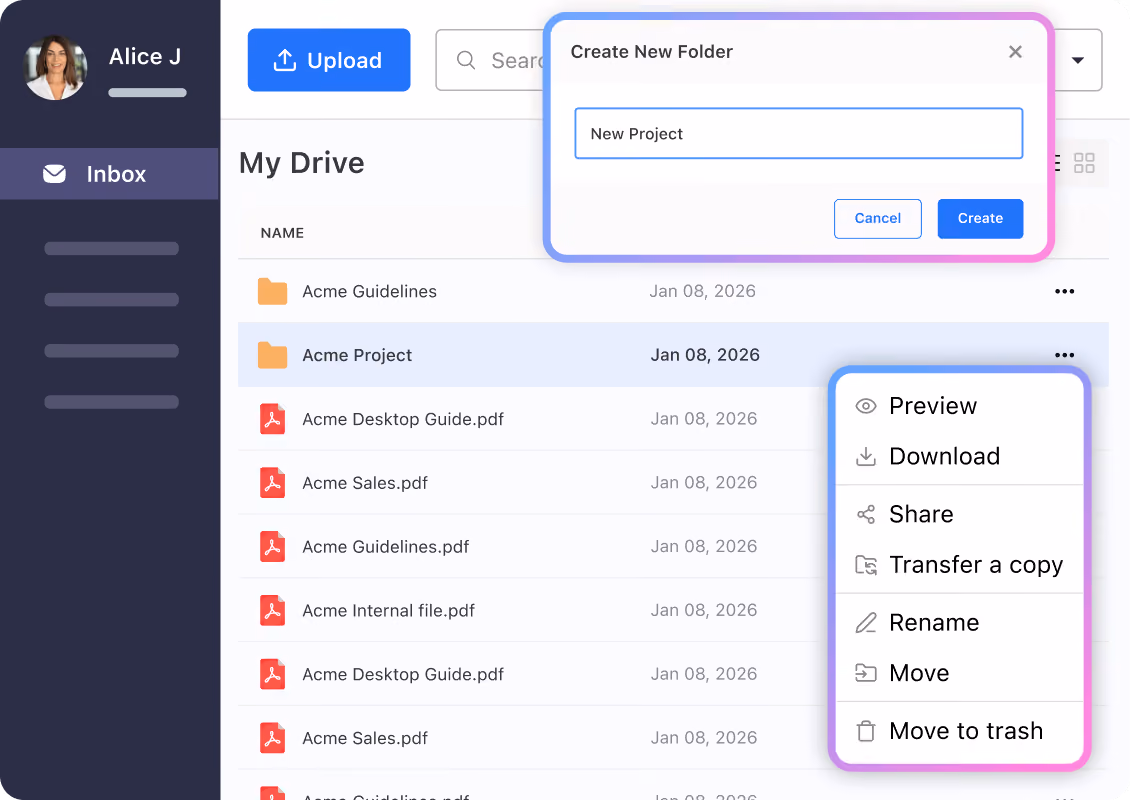Open the Inbox sidebar item
Image resolution: width=1130 pixels, height=800 pixels.
(109, 174)
